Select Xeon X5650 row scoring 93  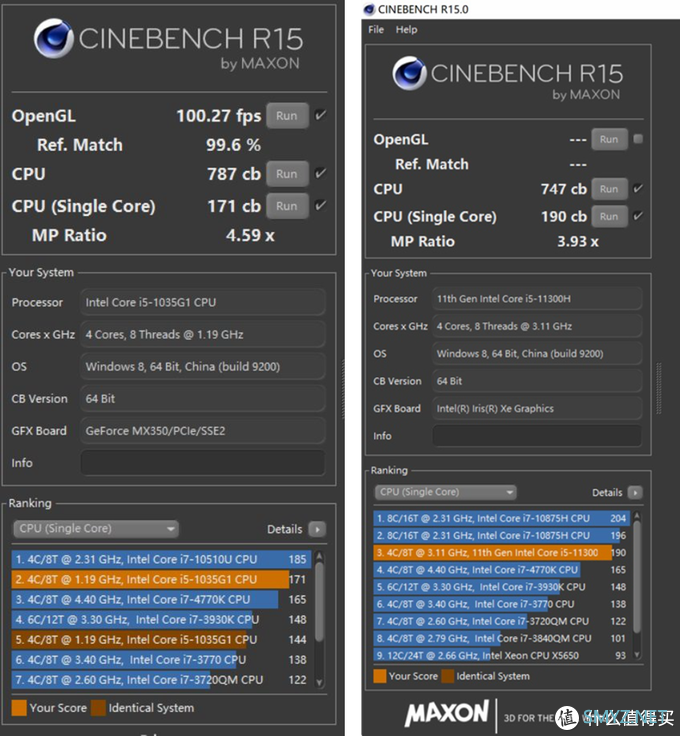point(502,655)
